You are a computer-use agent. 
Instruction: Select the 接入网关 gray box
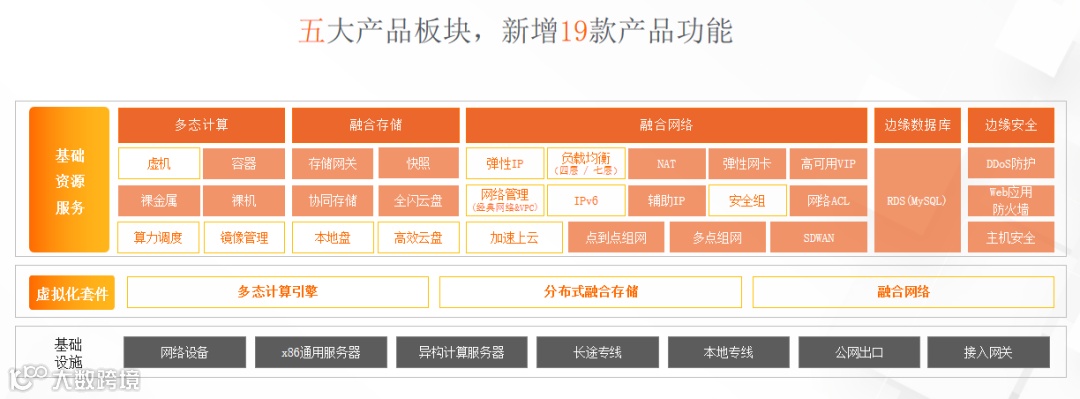pyautogui.click(x=989, y=352)
